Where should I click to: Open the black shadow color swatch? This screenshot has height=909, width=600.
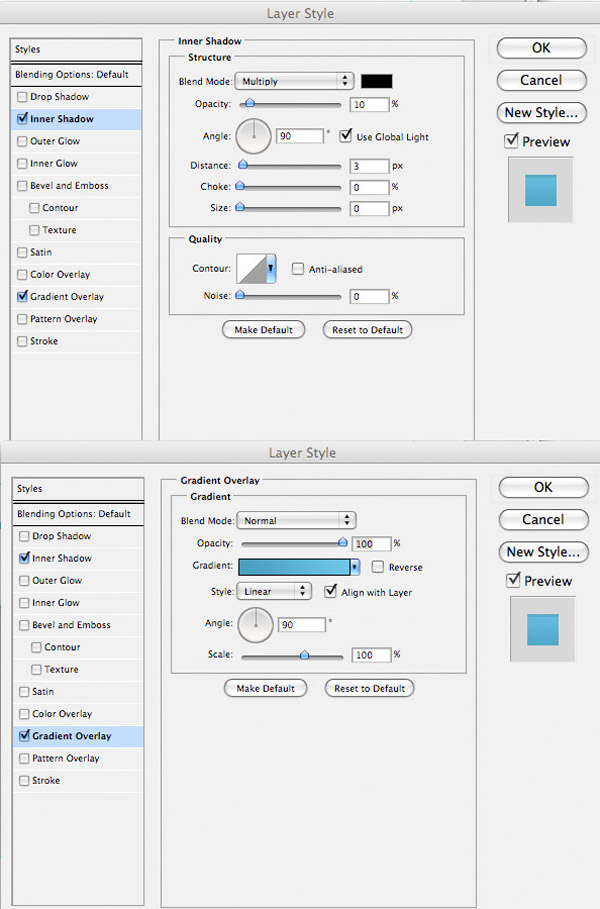(x=377, y=81)
